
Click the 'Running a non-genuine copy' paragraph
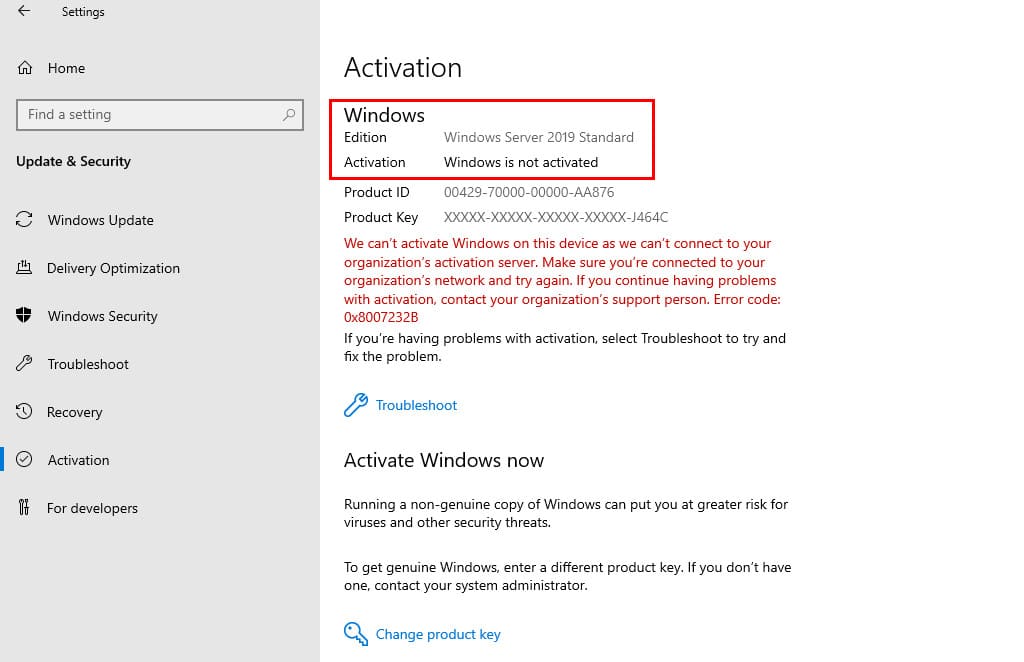pyautogui.click(x=566, y=513)
